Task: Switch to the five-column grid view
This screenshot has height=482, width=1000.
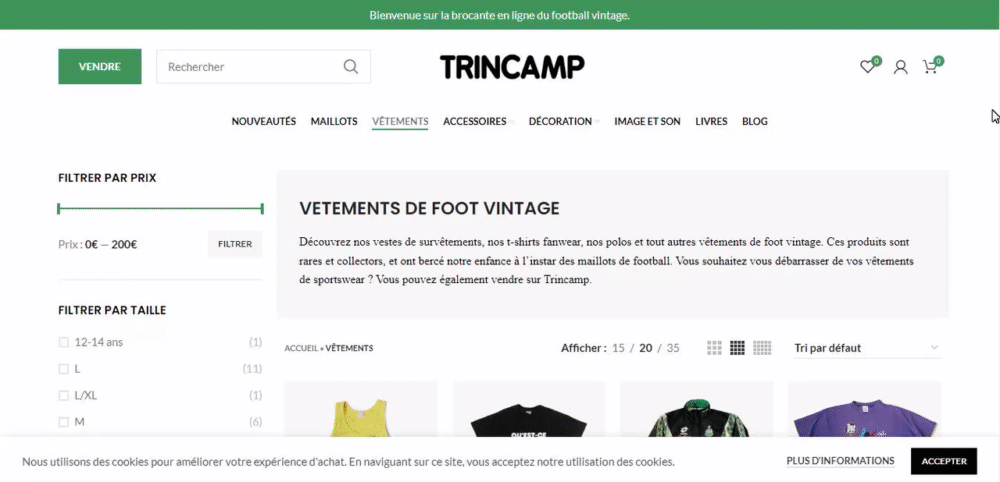Action: click(762, 348)
